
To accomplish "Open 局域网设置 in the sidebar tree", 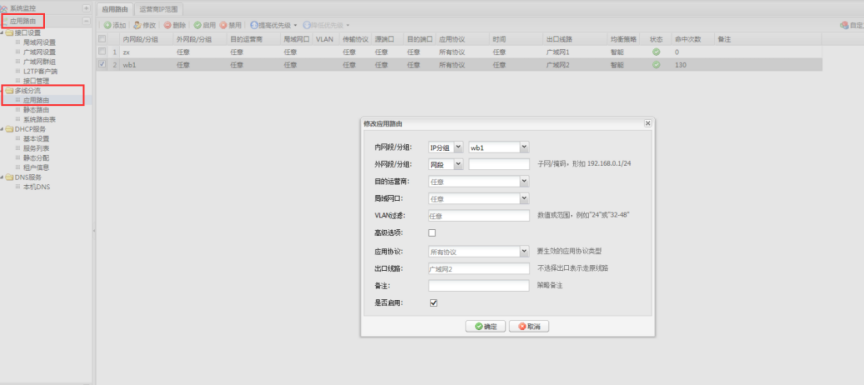I will 39,42.
